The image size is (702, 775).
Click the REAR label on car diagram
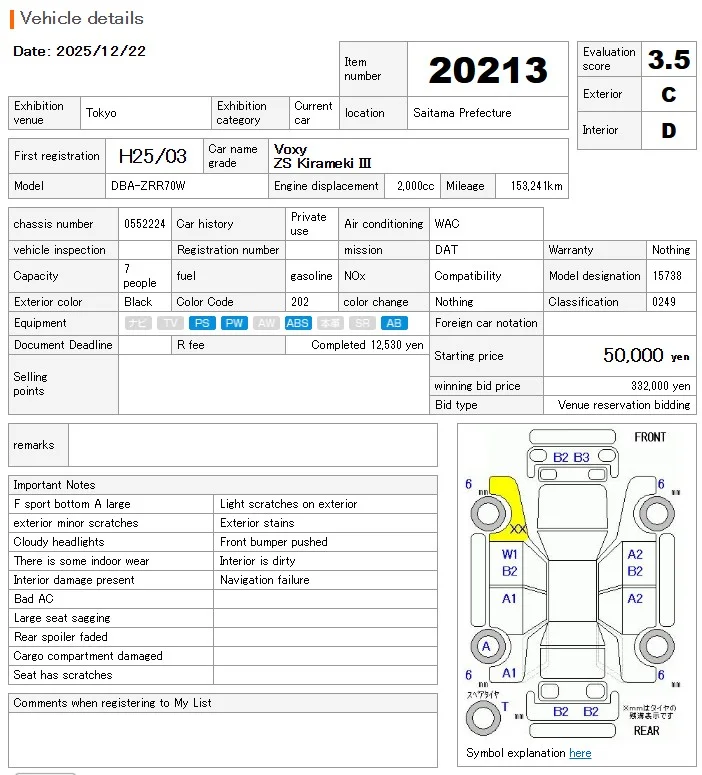[x=646, y=731]
